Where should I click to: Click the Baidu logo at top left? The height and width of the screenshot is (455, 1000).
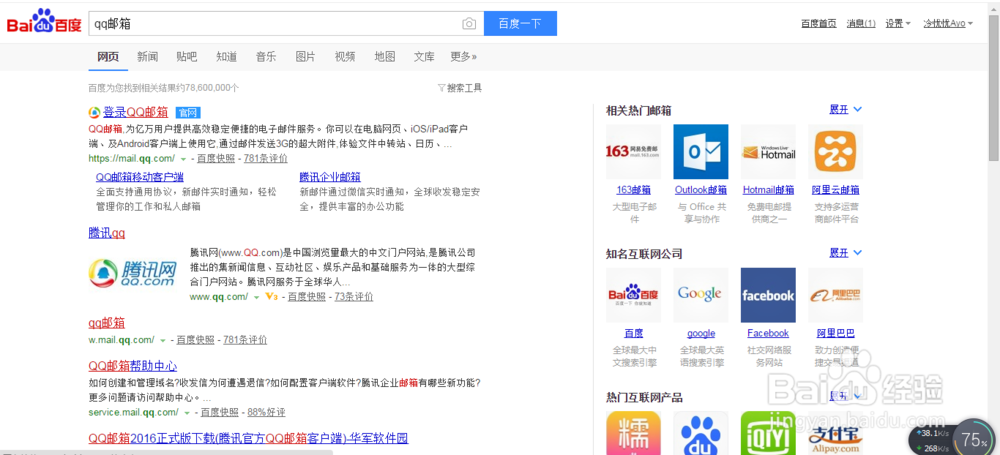44,22
